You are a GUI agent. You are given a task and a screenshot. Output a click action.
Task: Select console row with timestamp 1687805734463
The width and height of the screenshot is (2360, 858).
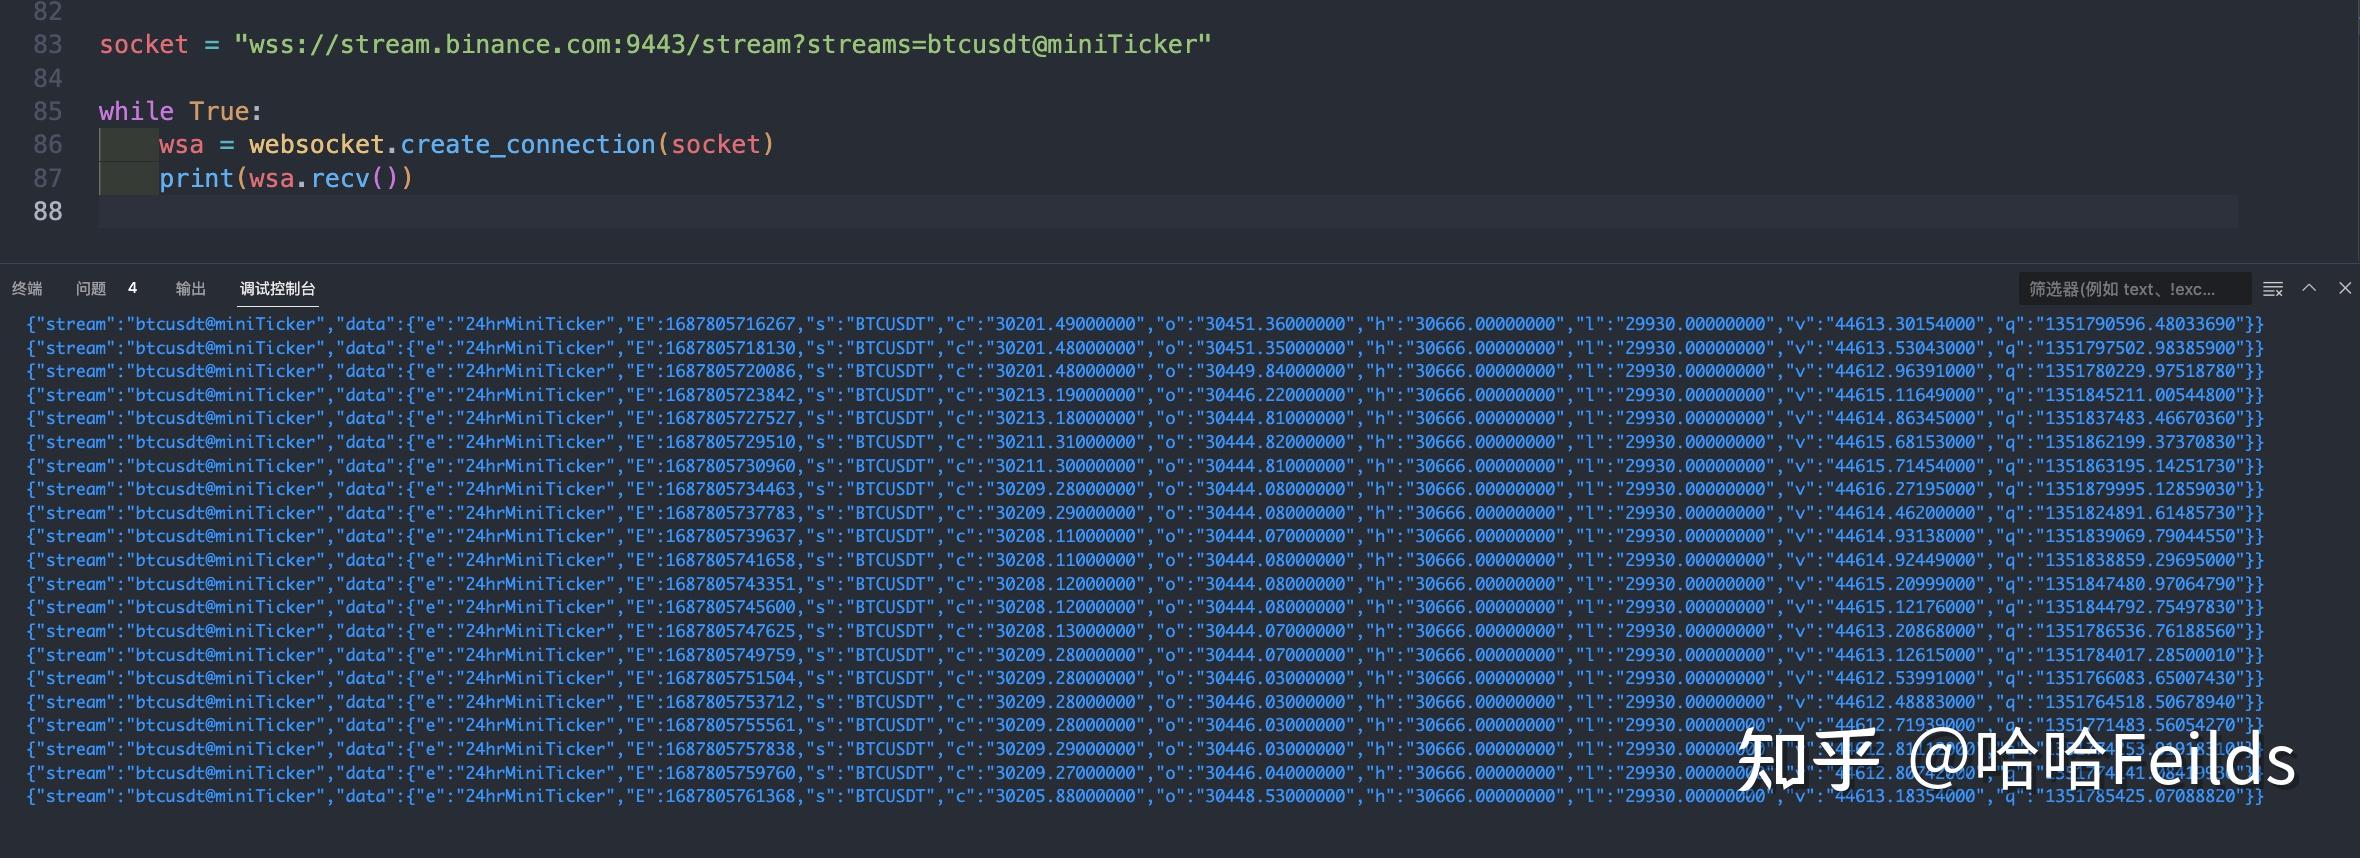tap(1145, 489)
